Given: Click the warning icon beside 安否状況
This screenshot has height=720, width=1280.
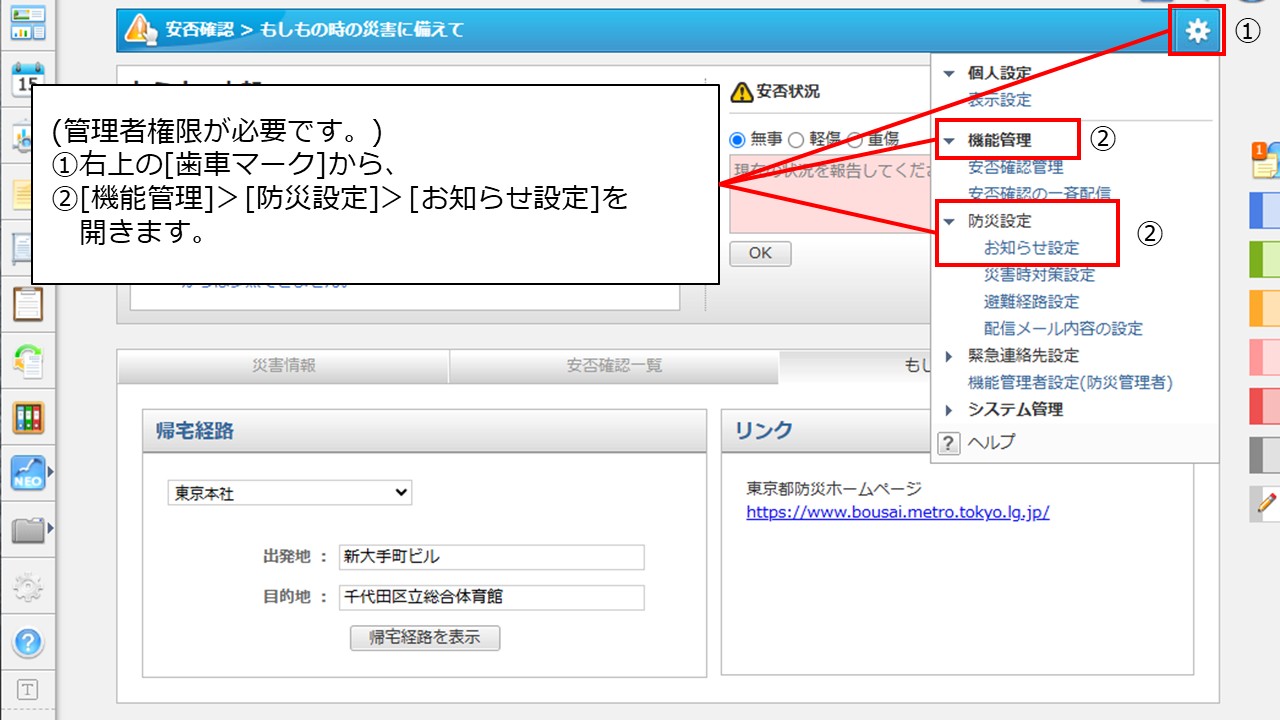Looking at the screenshot, I should pos(741,92).
